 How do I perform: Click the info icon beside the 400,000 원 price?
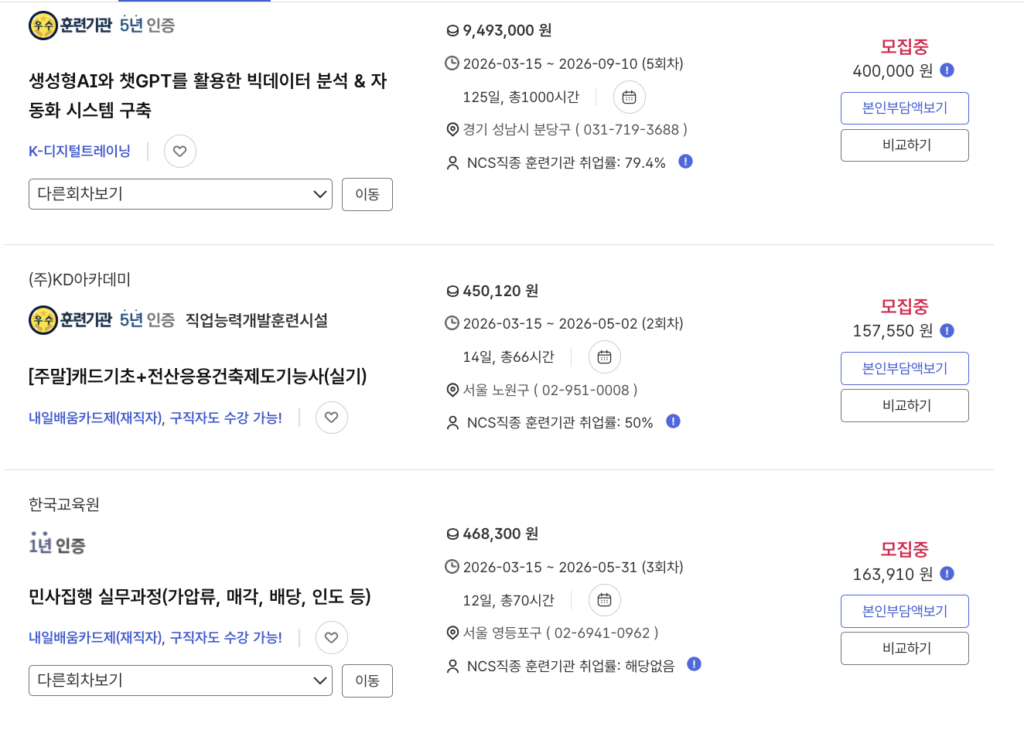pyautogui.click(x=947, y=71)
